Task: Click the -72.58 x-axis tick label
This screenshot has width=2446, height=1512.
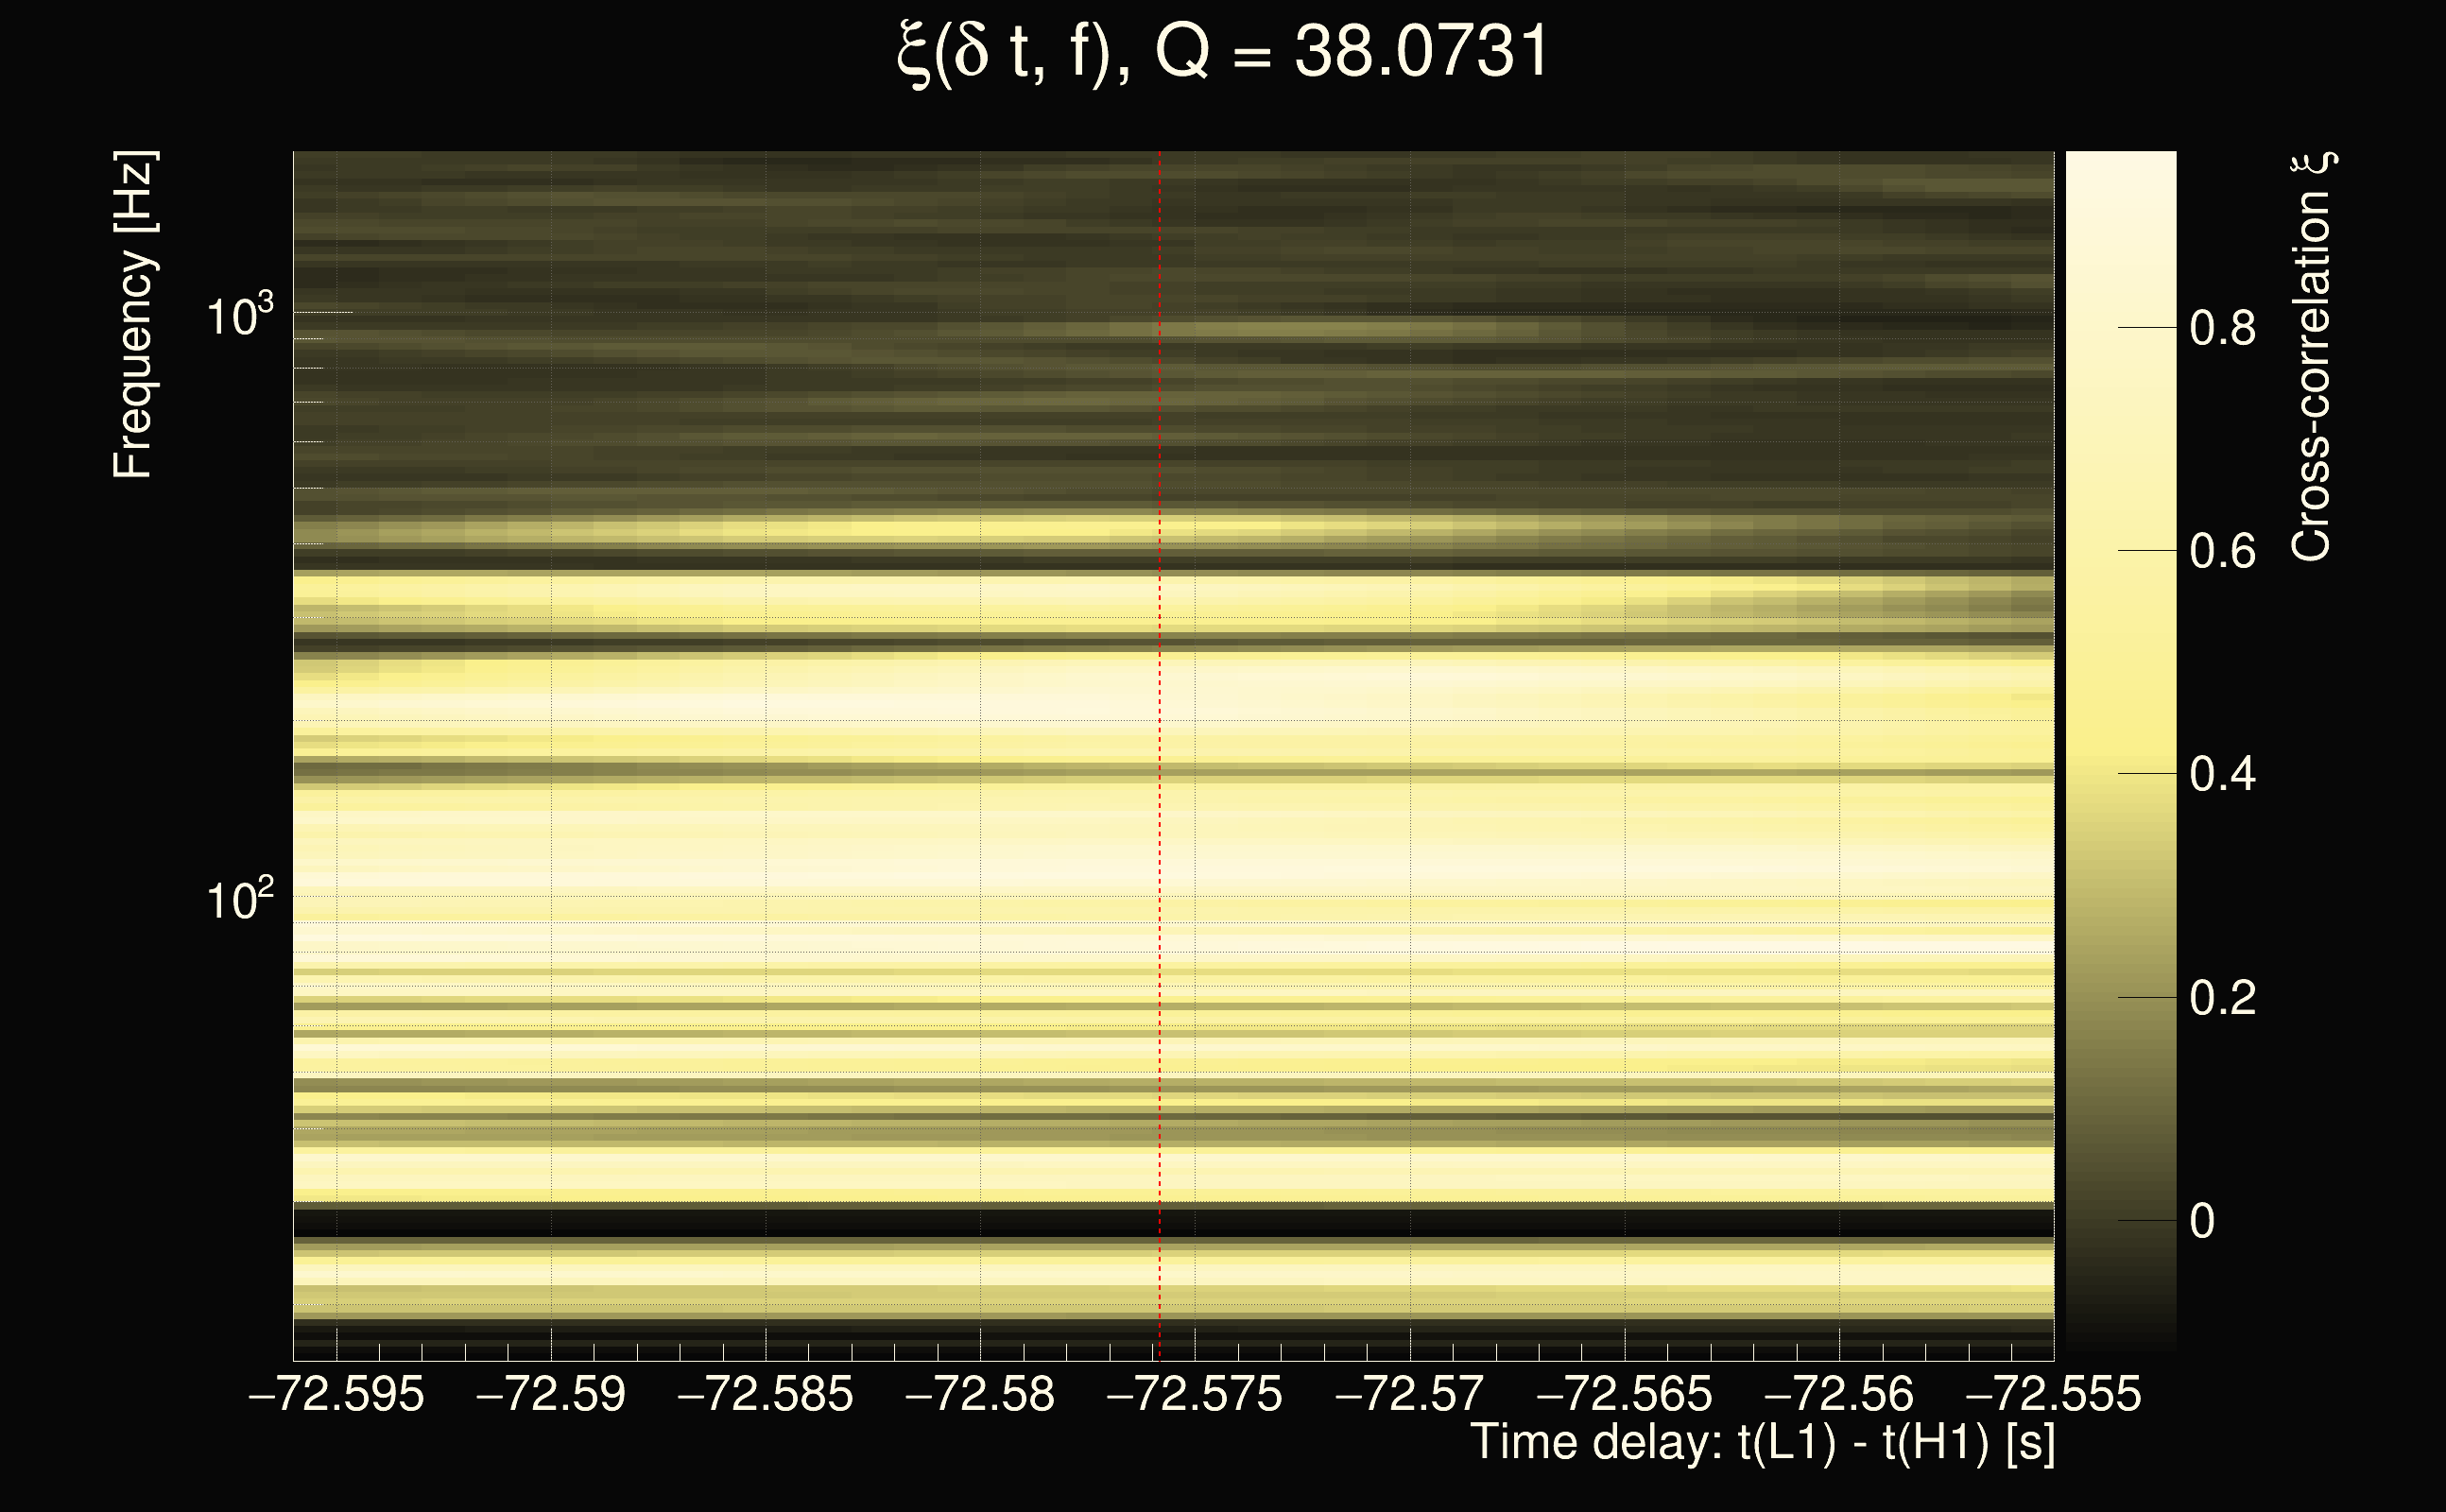Action: point(979,1394)
